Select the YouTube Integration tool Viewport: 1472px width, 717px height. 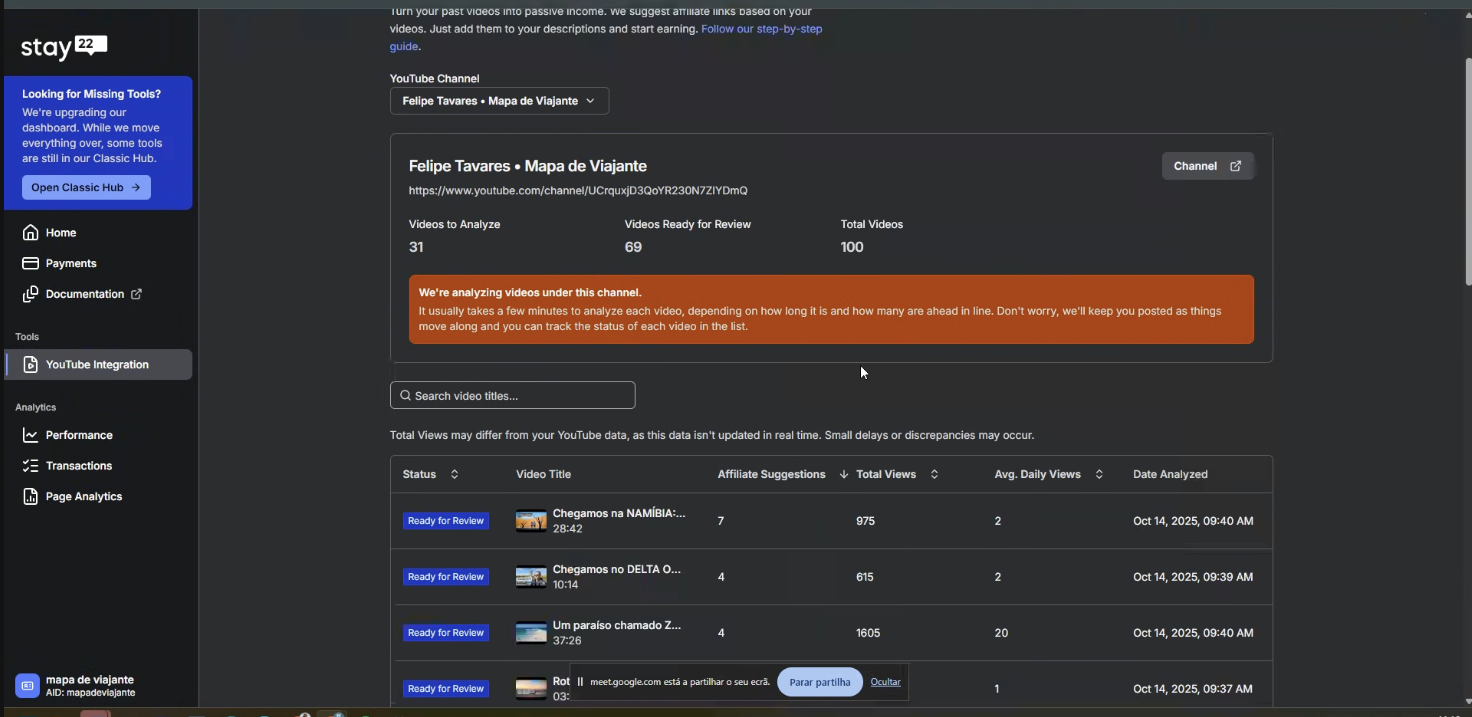[97, 365]
